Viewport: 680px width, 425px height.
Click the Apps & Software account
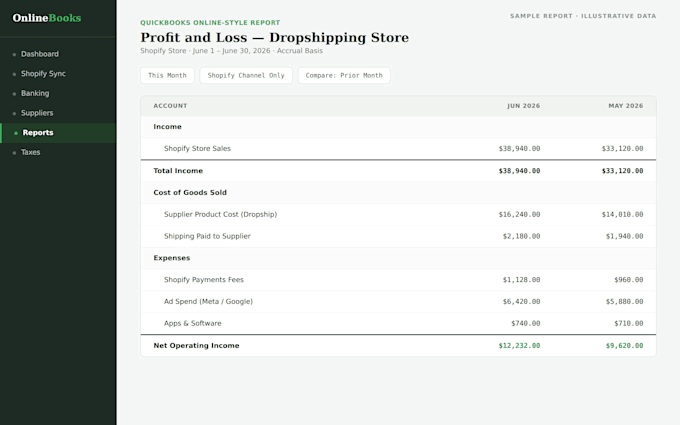[x=193, y=324]
